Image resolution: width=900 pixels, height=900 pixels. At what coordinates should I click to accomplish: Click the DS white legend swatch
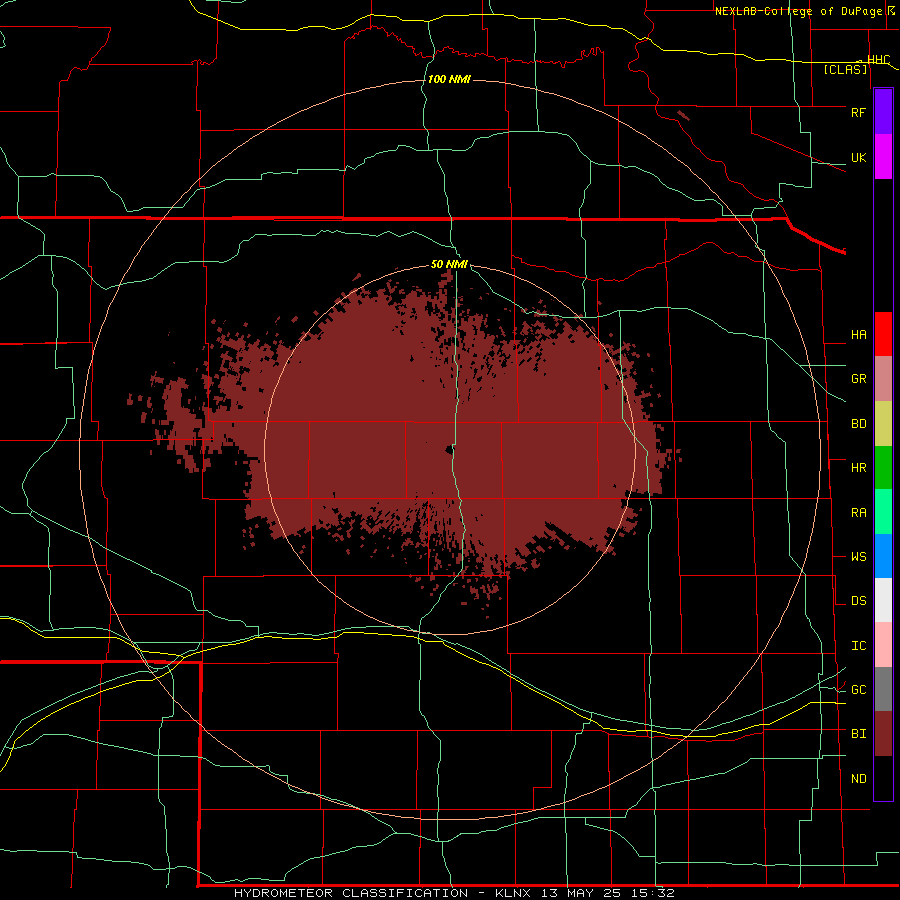883,600
